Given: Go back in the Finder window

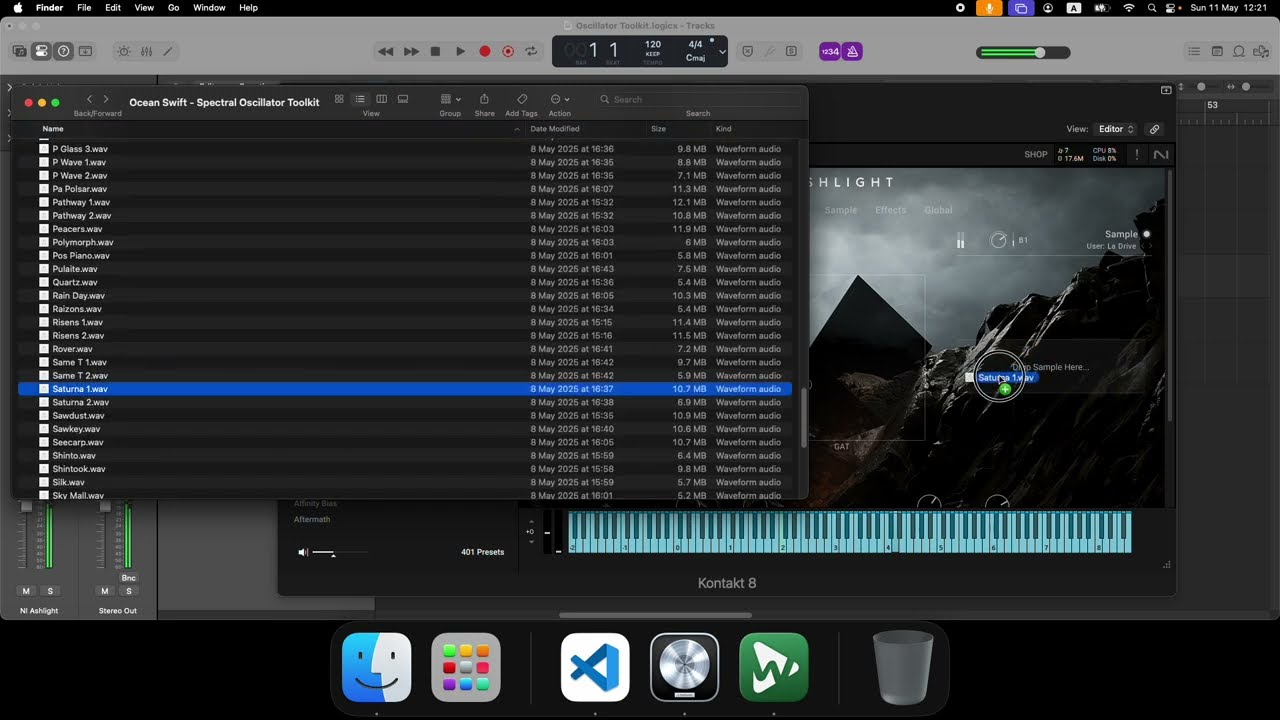Looking at the screenshot, I should [x=89, y=99].
